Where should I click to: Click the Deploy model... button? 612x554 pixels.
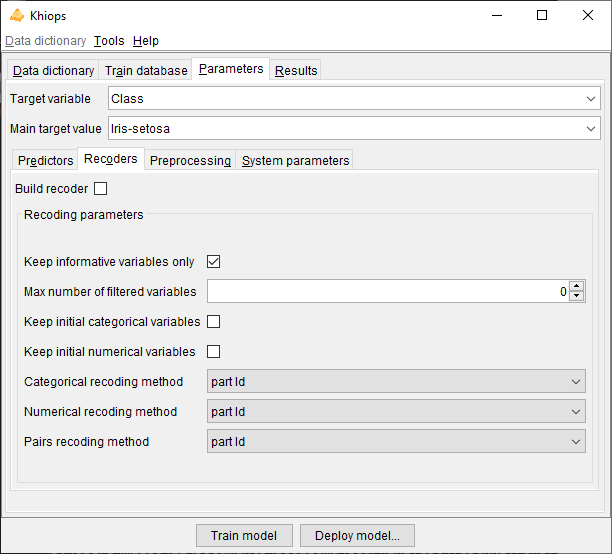357,536
